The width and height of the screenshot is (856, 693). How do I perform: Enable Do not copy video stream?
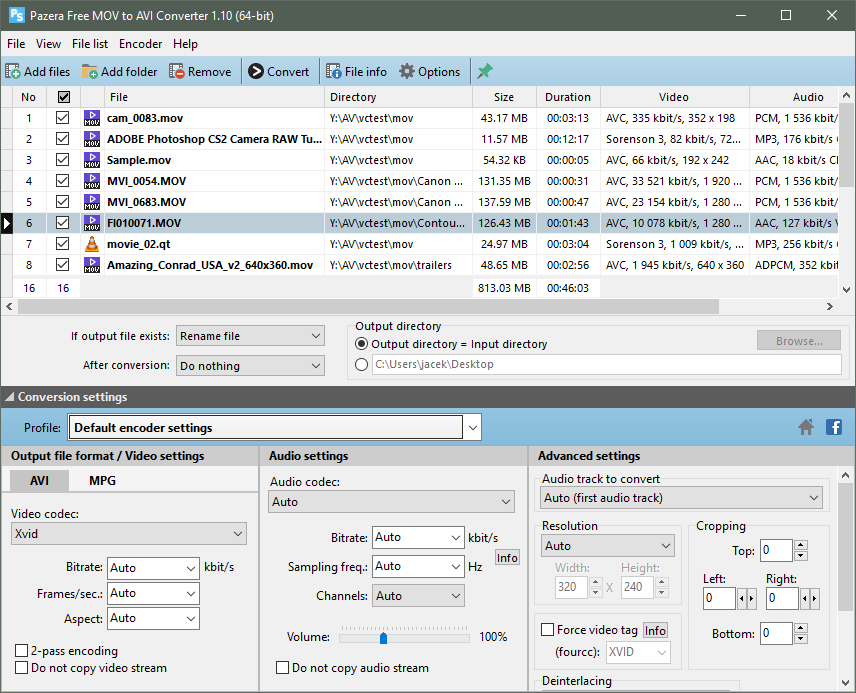[x=21, y=667]
